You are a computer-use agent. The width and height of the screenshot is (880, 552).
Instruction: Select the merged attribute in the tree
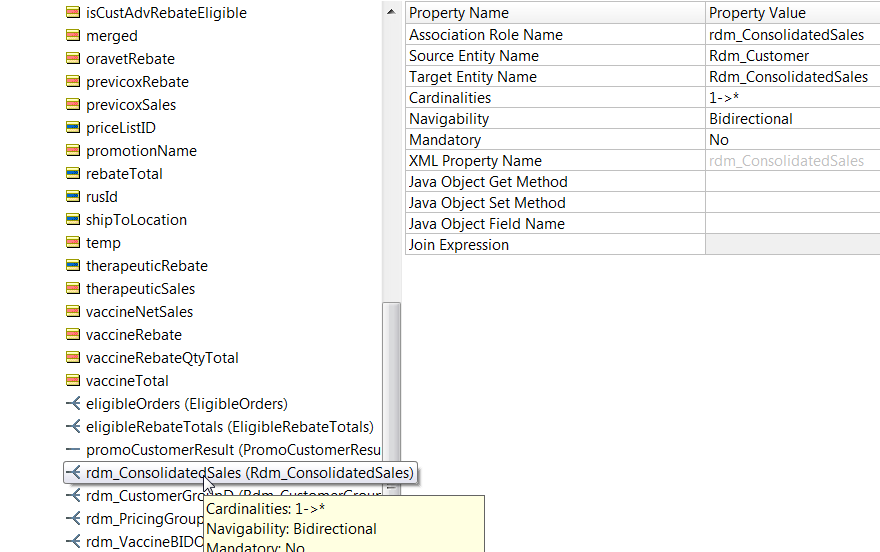click(x=112, y=36)
